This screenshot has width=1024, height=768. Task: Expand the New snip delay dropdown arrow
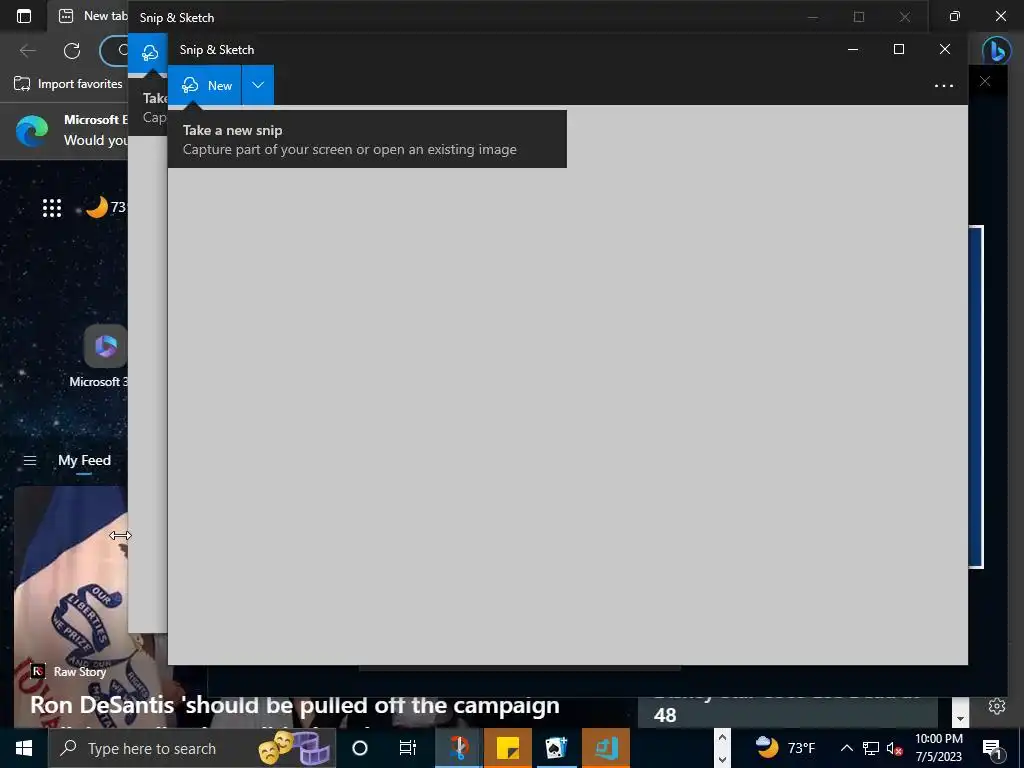[x=258, y=86]
